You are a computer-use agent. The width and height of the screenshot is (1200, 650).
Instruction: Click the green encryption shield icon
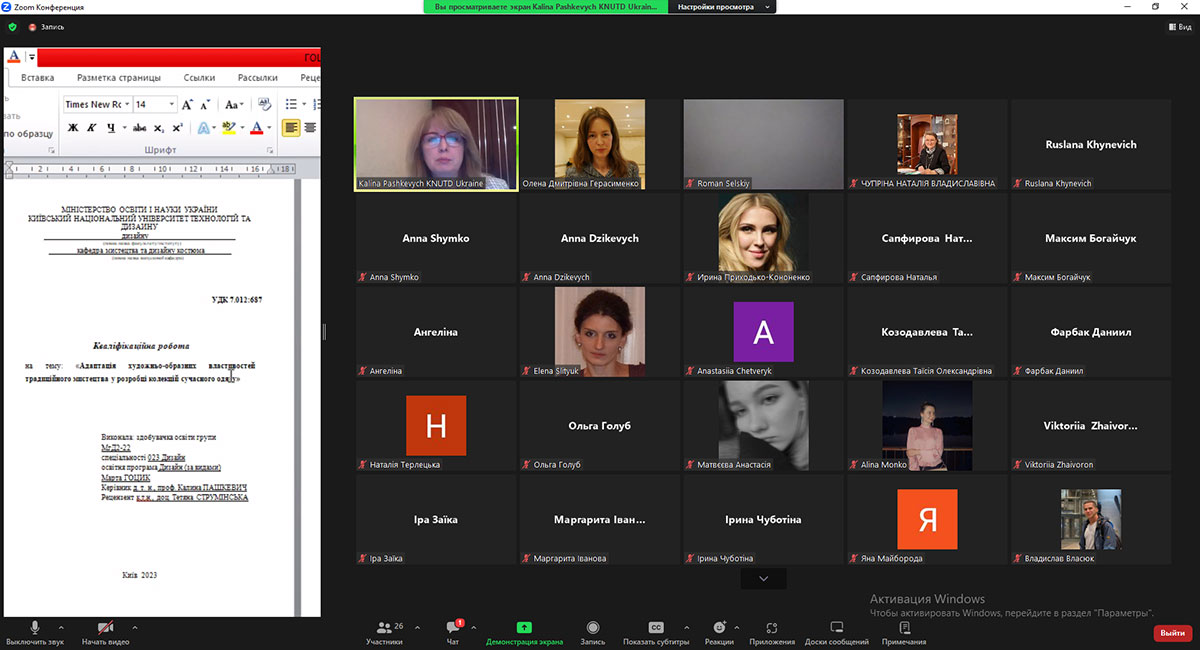click(x=12, y=27)
